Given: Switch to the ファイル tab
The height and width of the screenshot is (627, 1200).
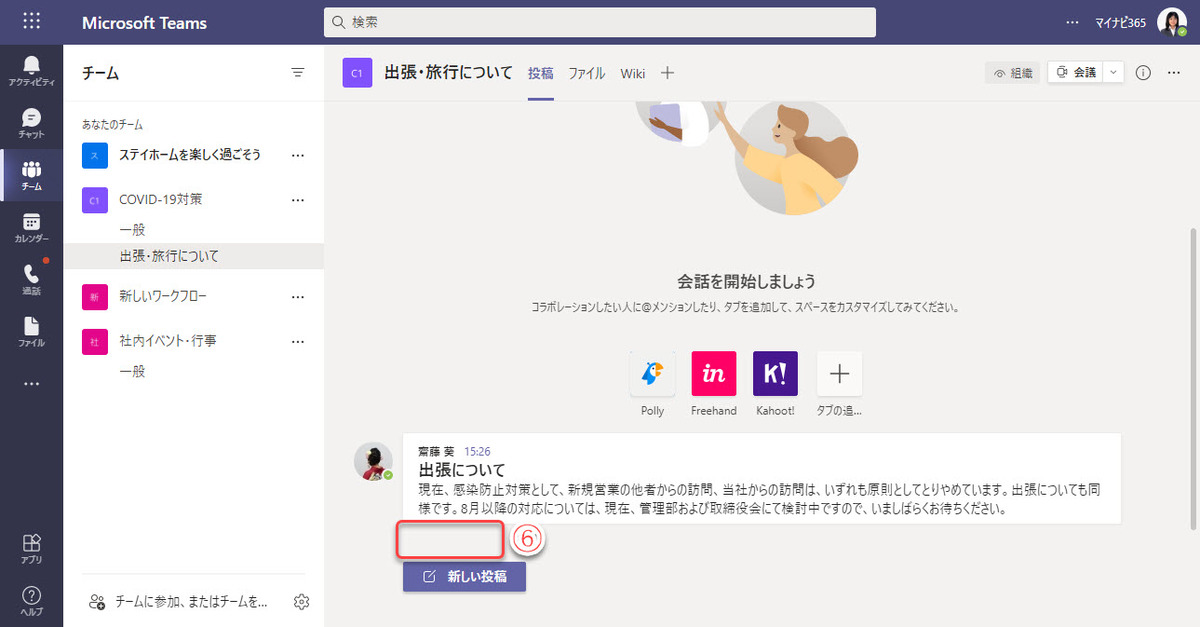Looking at the screenshot, I should [587, 73].
